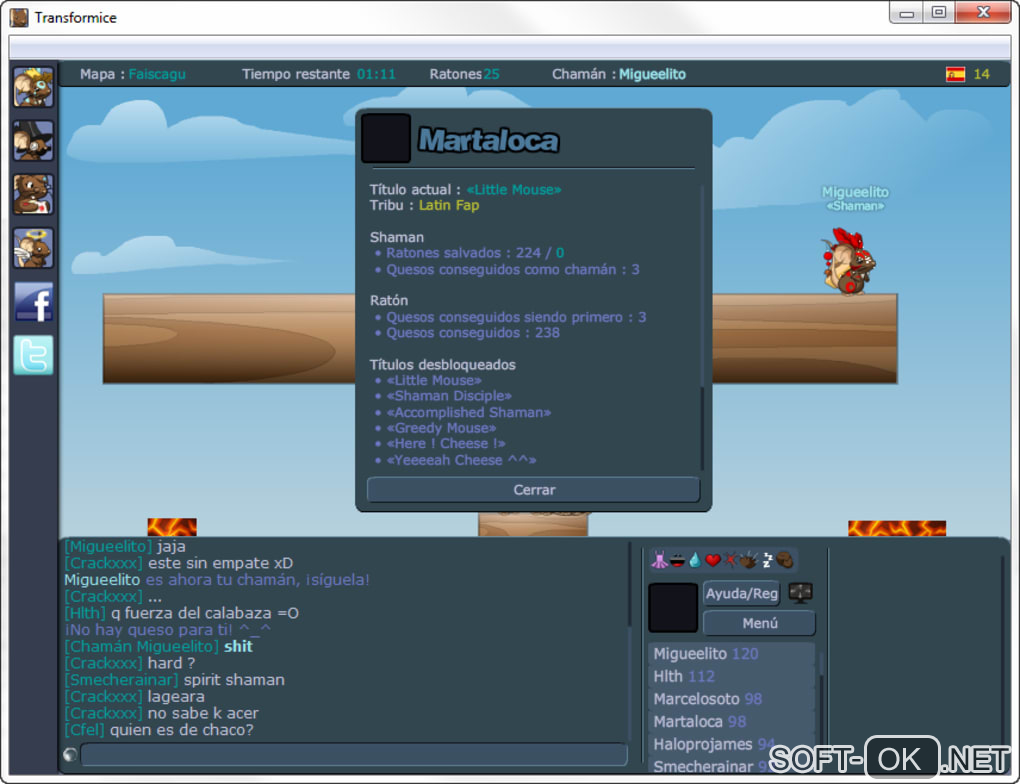Click [Chamán Migueelito] name in chat
Image resolution: width=1020 pixels, height=784 pixels.
142,647
